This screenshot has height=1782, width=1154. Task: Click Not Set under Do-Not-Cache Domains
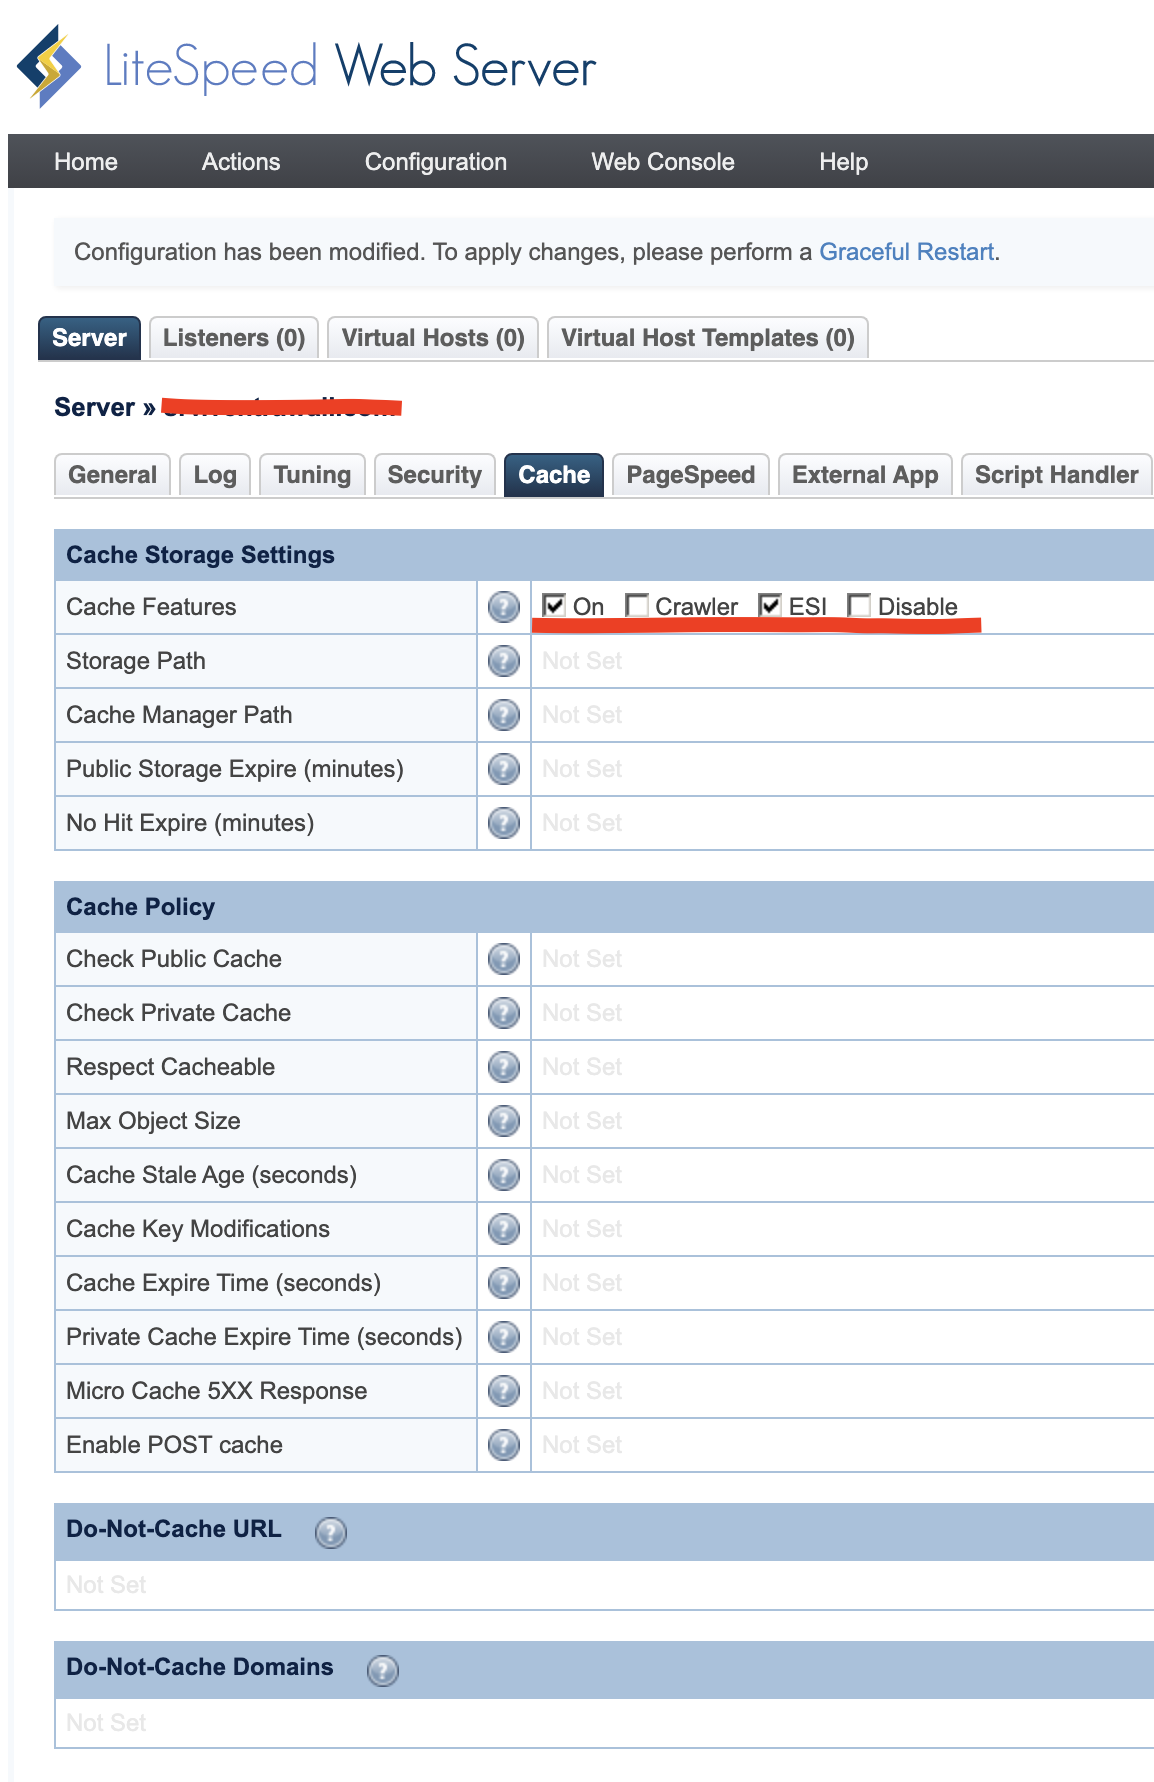pos(106,1723)
